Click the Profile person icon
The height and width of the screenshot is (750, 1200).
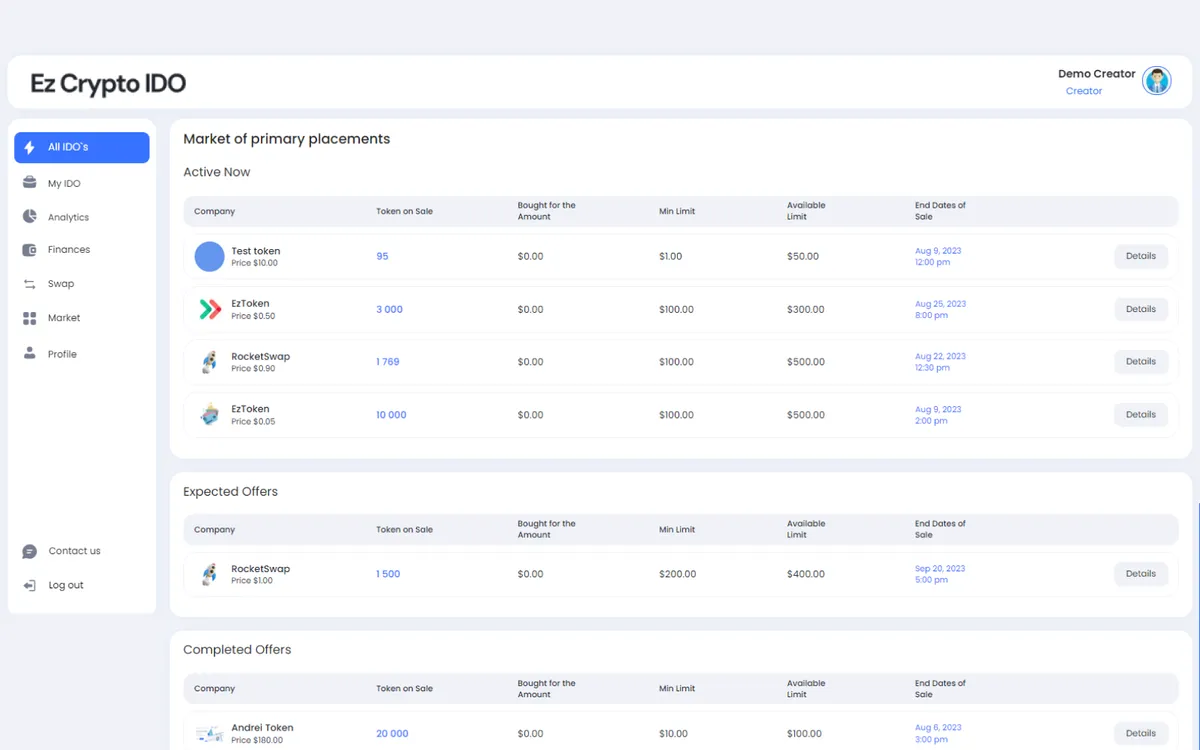click(29, 353)
